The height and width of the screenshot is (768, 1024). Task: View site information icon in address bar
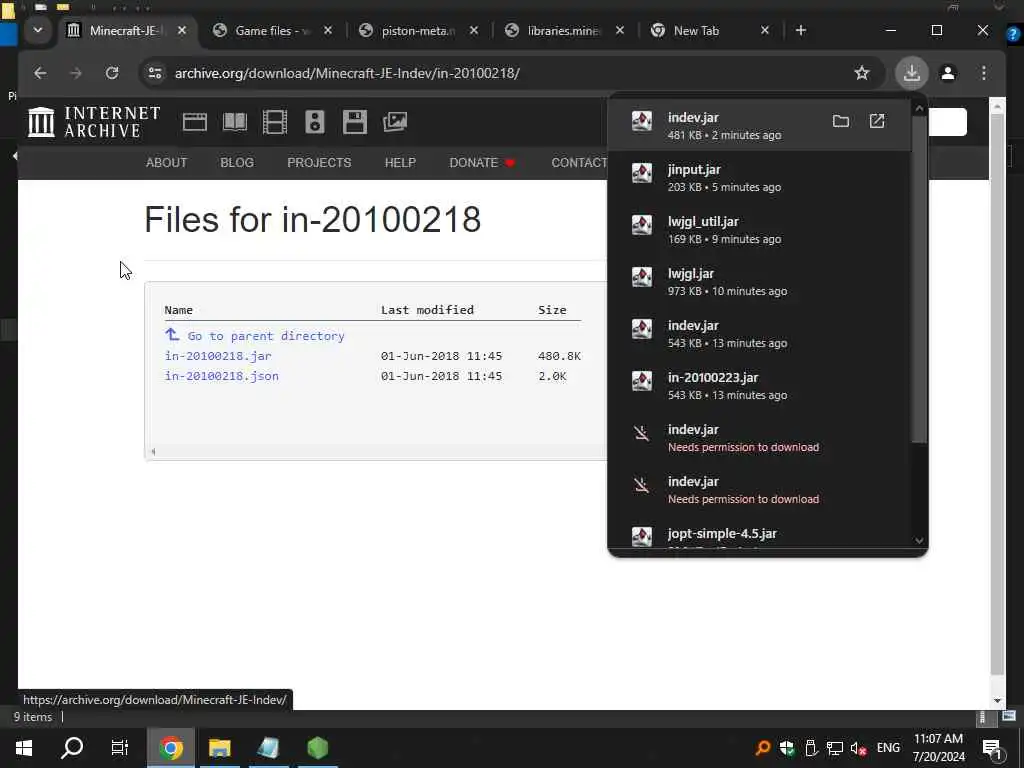click(155, 73)
